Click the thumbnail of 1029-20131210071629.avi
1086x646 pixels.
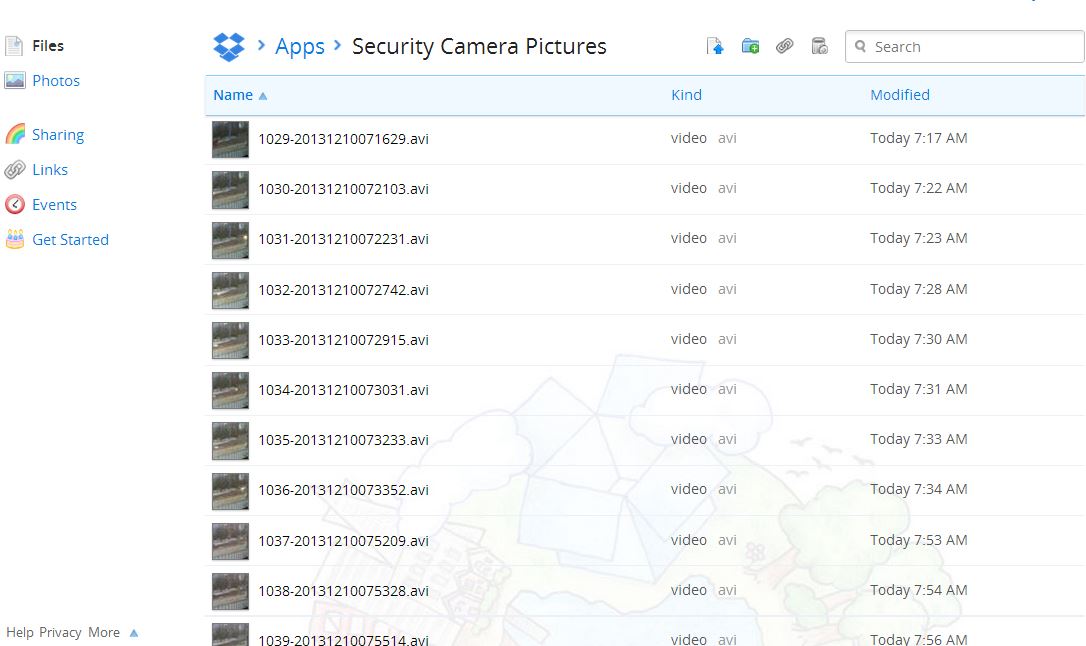click(229, 138)
